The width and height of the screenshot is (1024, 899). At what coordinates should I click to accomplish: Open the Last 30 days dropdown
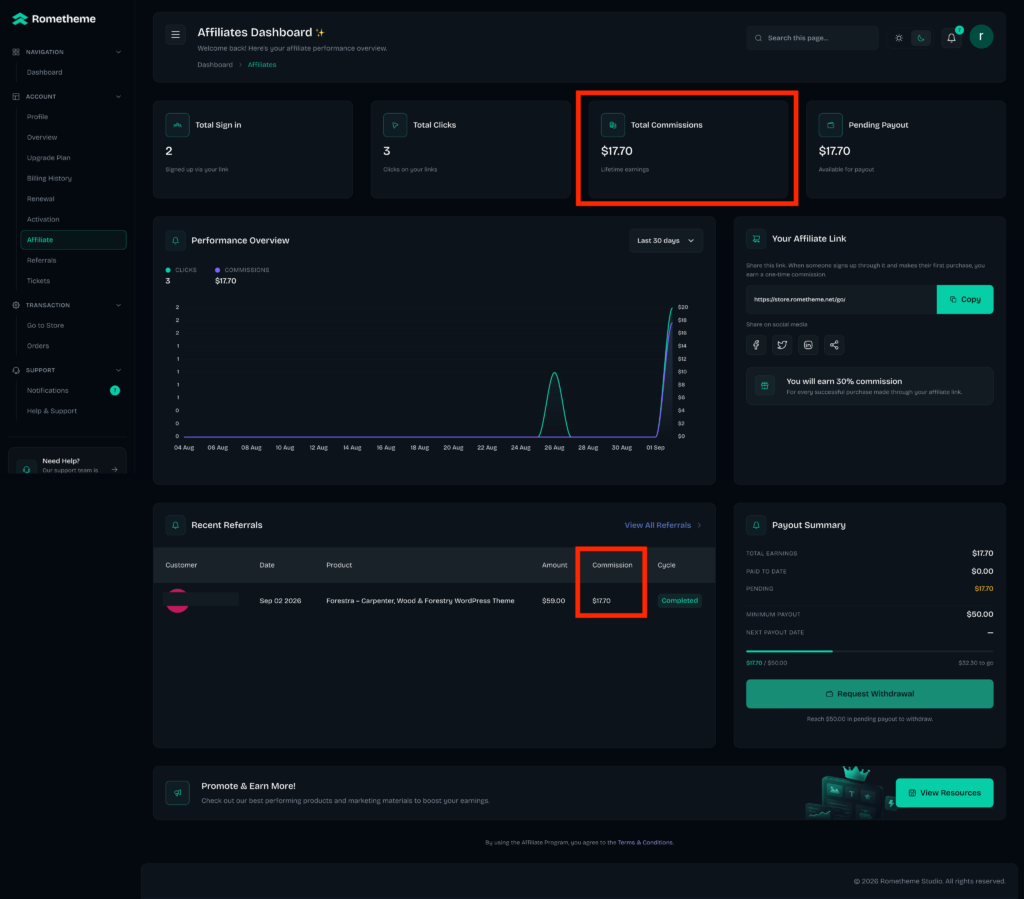click(x=665, y=240)
